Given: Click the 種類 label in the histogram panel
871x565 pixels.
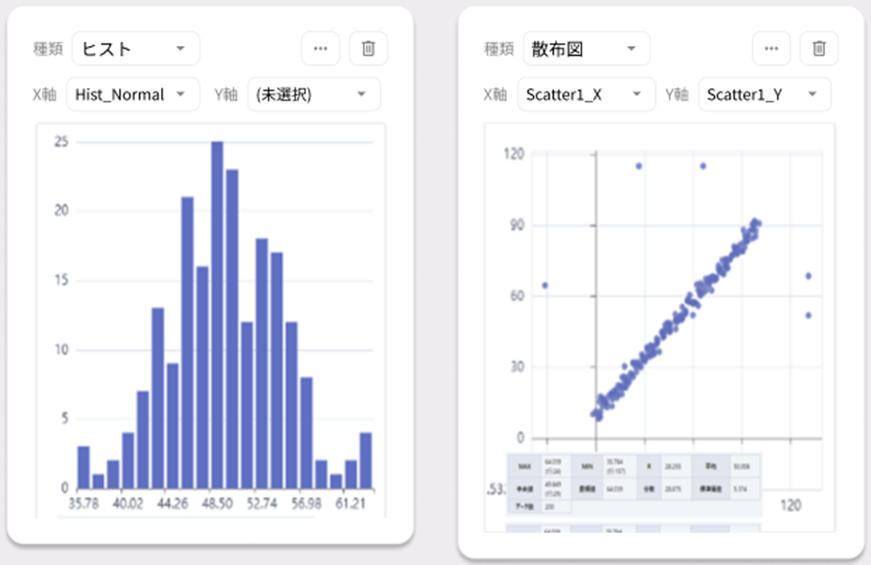Looking at the screenshot, I should coord(49,49).
